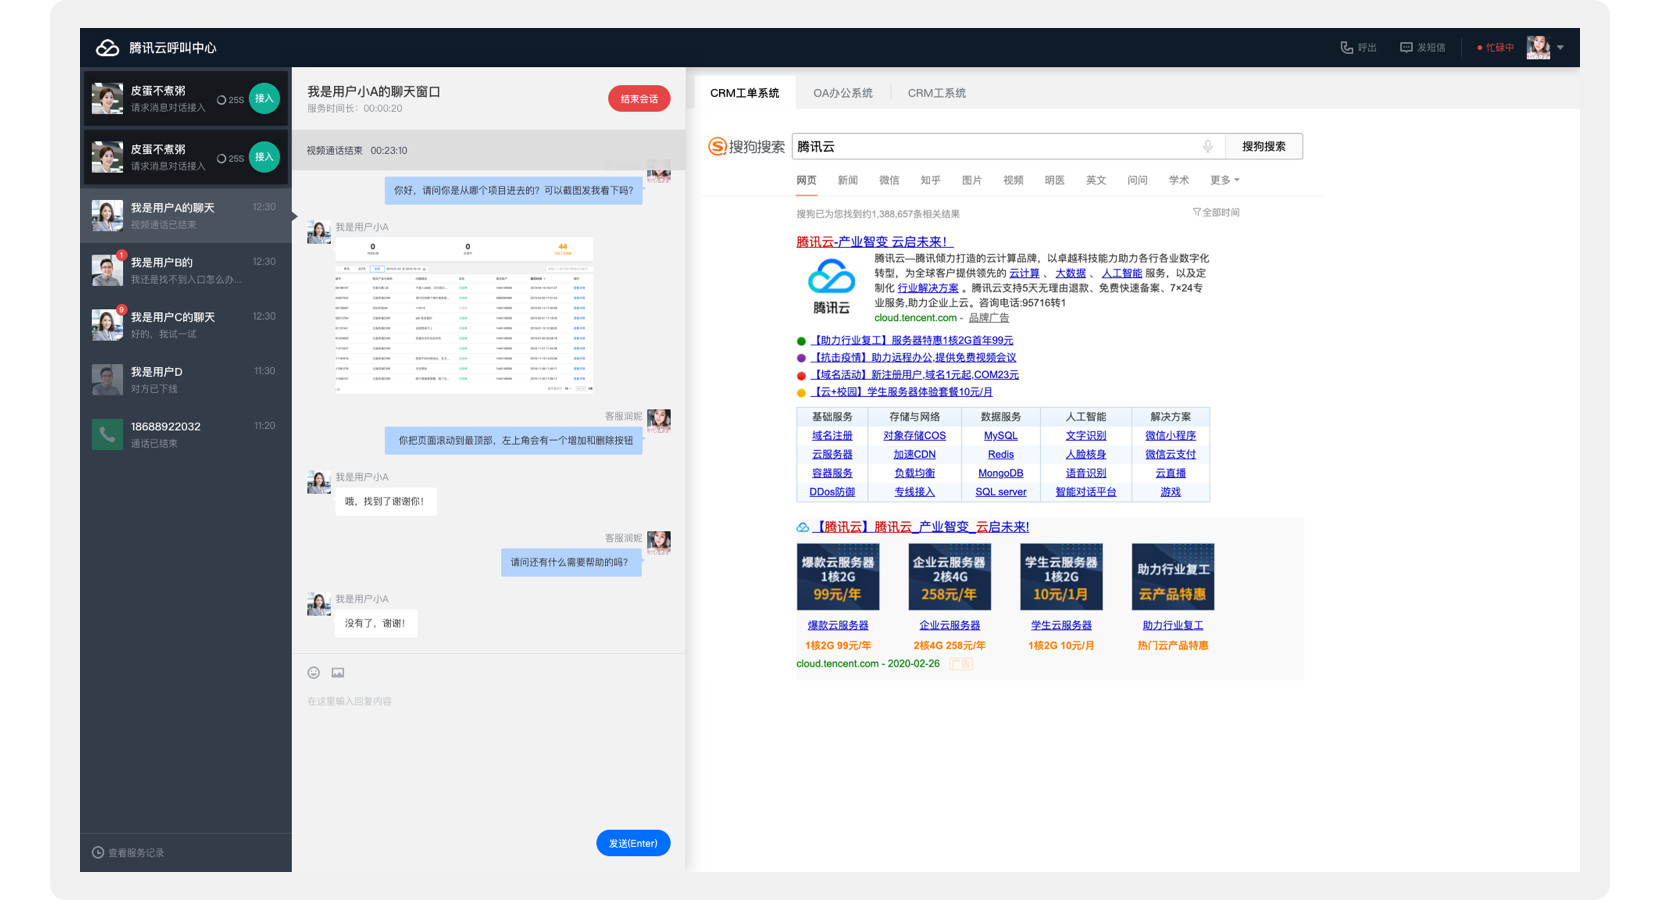1660x900 pixels.
Task: Click the small cloud icon before 【腾讯云】 result
Action: pyautogui.click(x=802, y=527)
